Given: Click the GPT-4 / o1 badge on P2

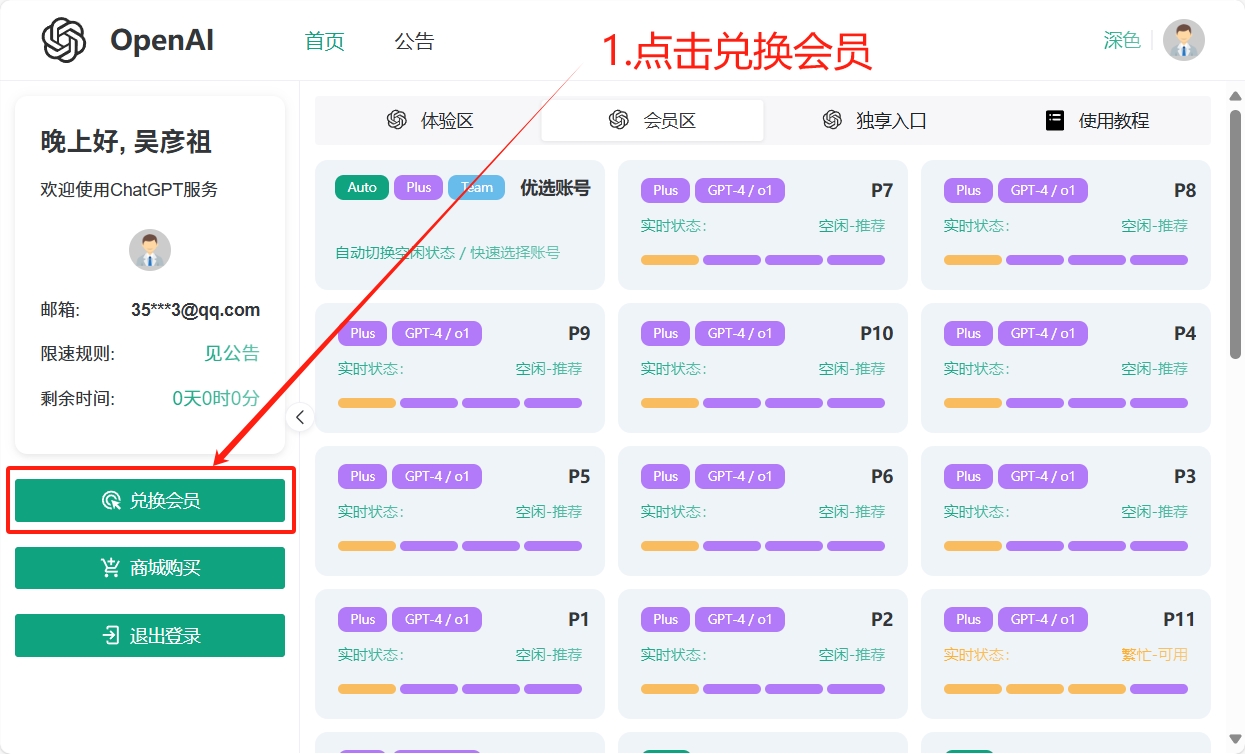Looking at the screenshot, I should 740,619.
